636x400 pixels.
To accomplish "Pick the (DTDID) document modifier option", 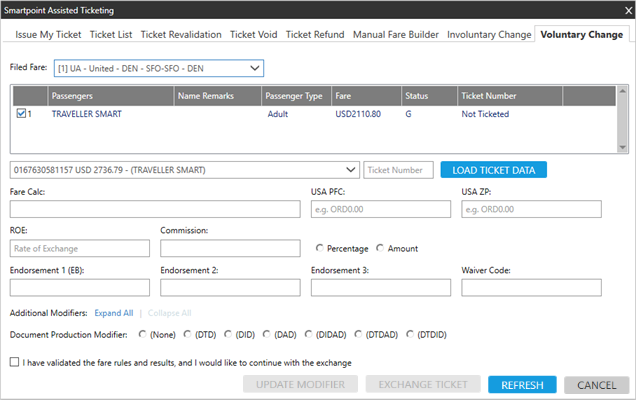I will coord(410,335).
